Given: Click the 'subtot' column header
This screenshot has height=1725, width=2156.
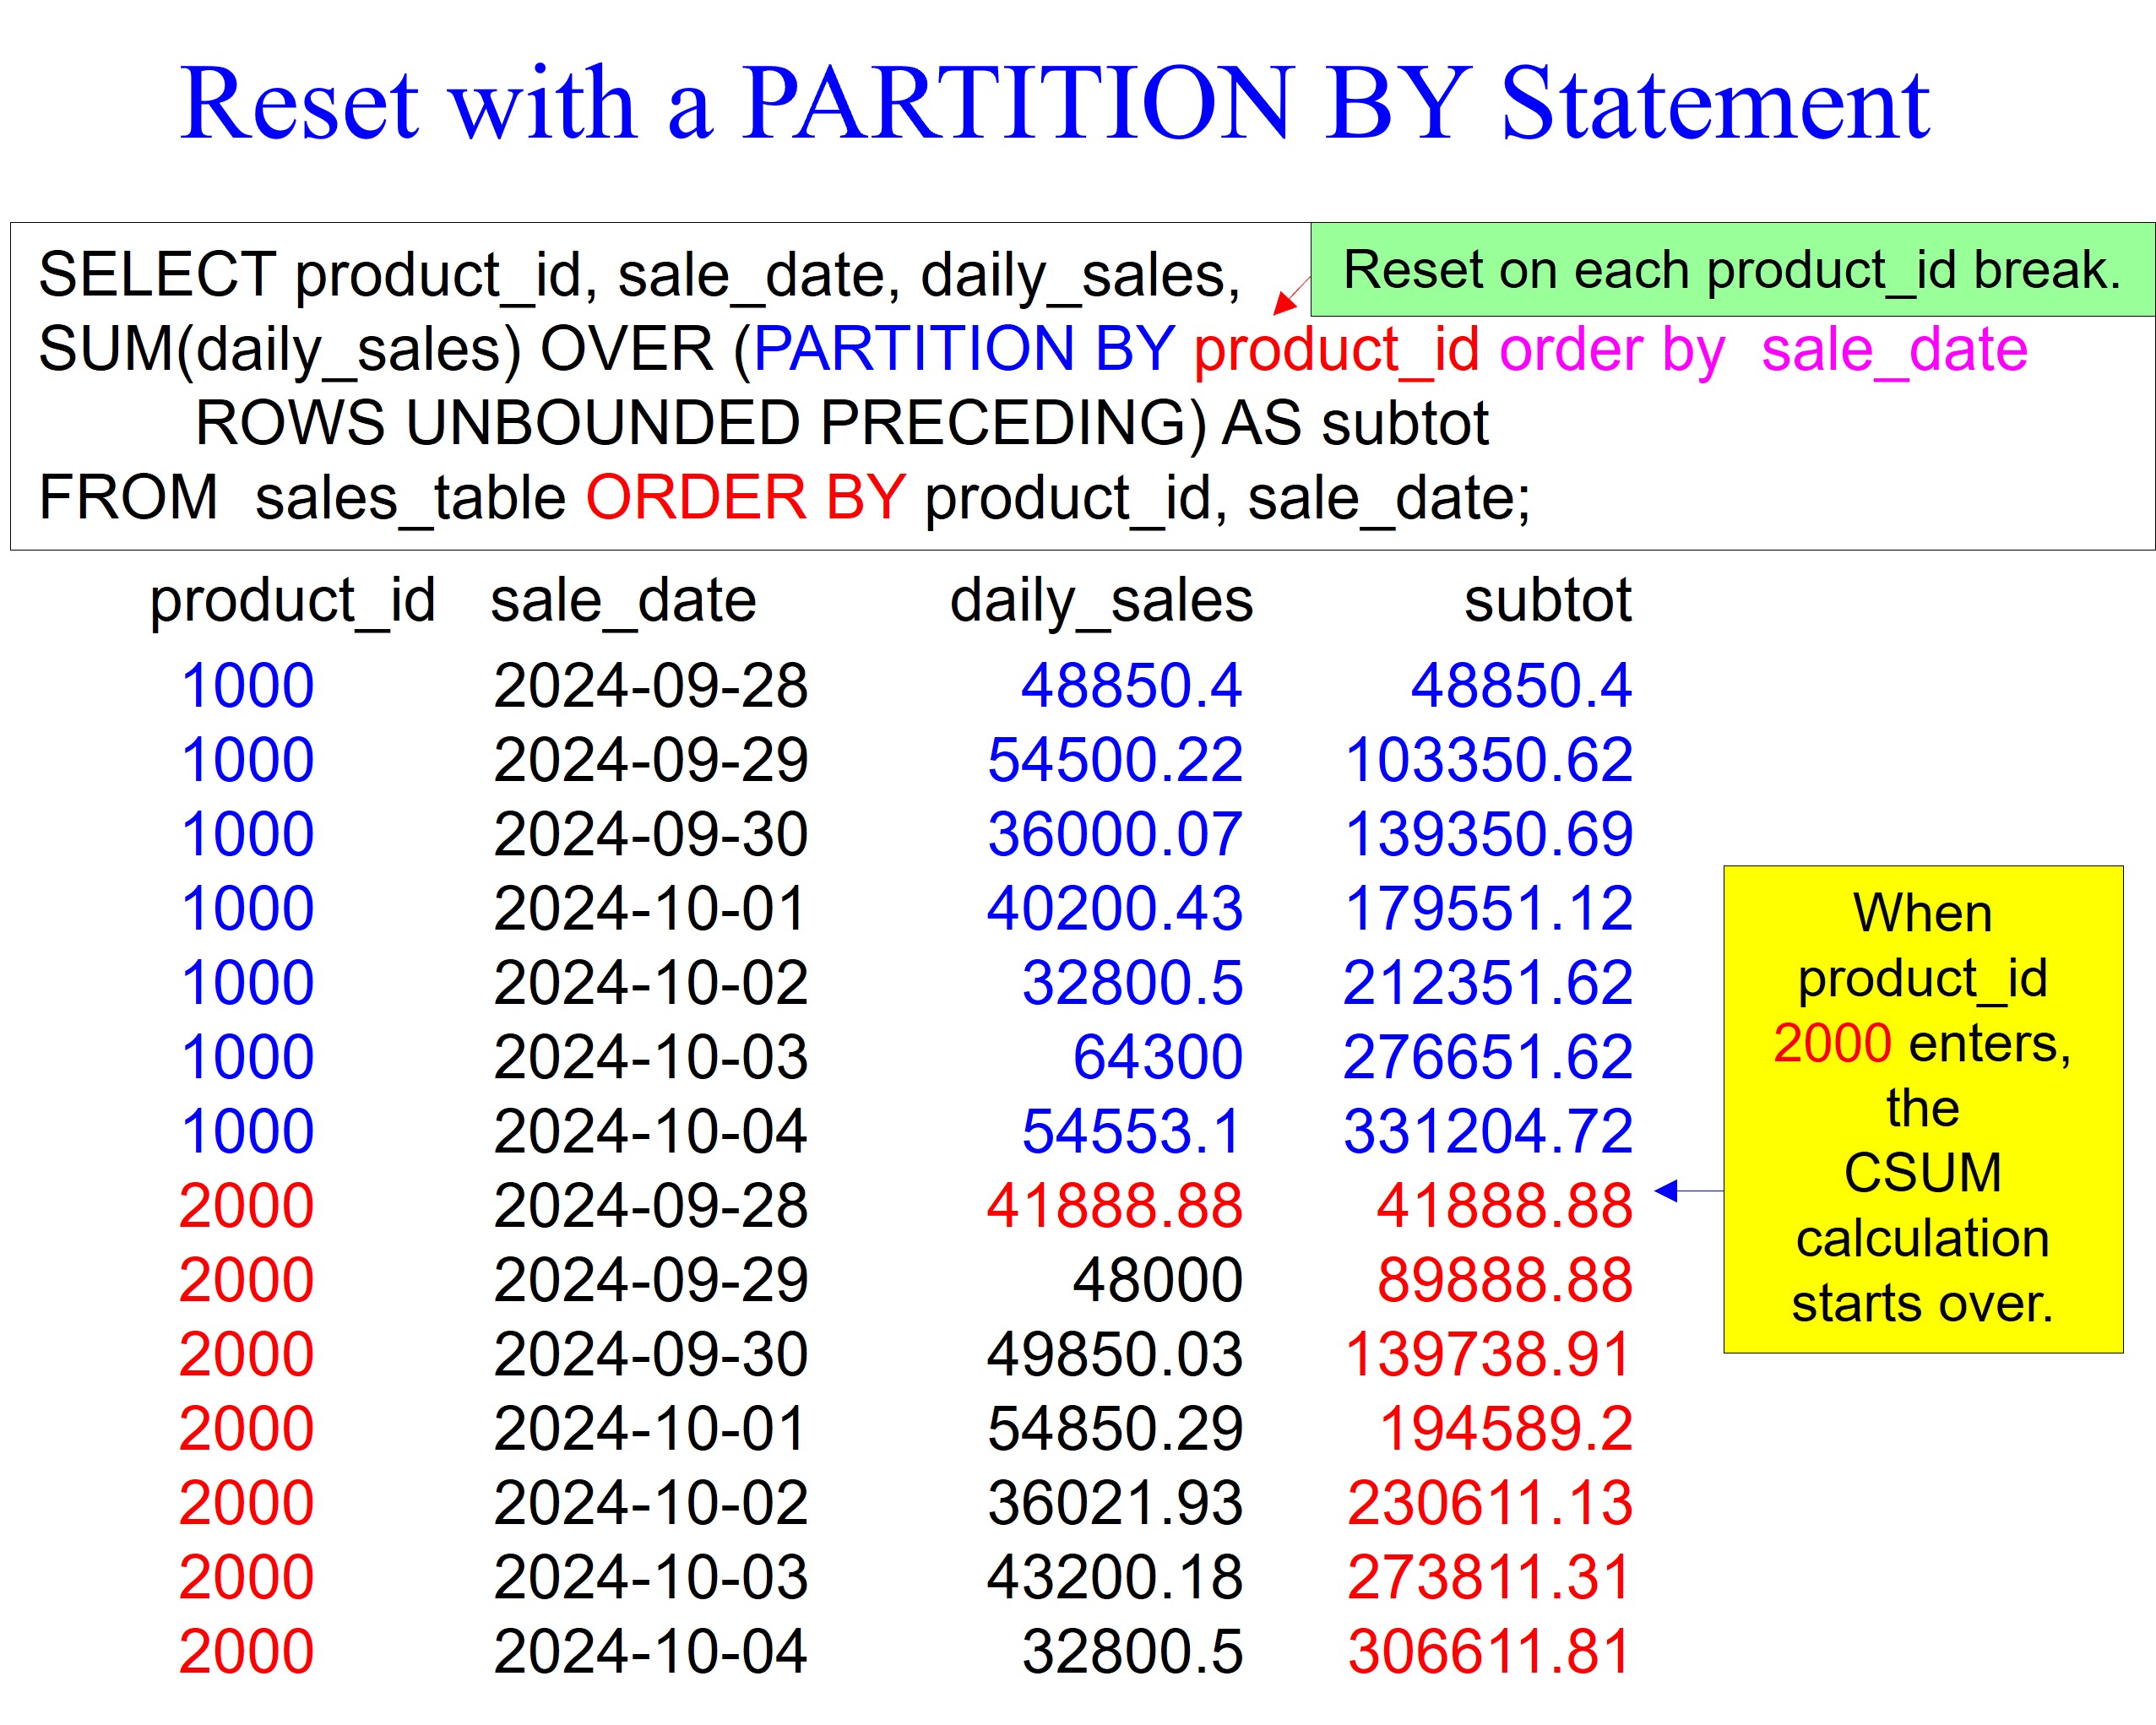Looking at the screenshot, I should tap(1547, 600).
